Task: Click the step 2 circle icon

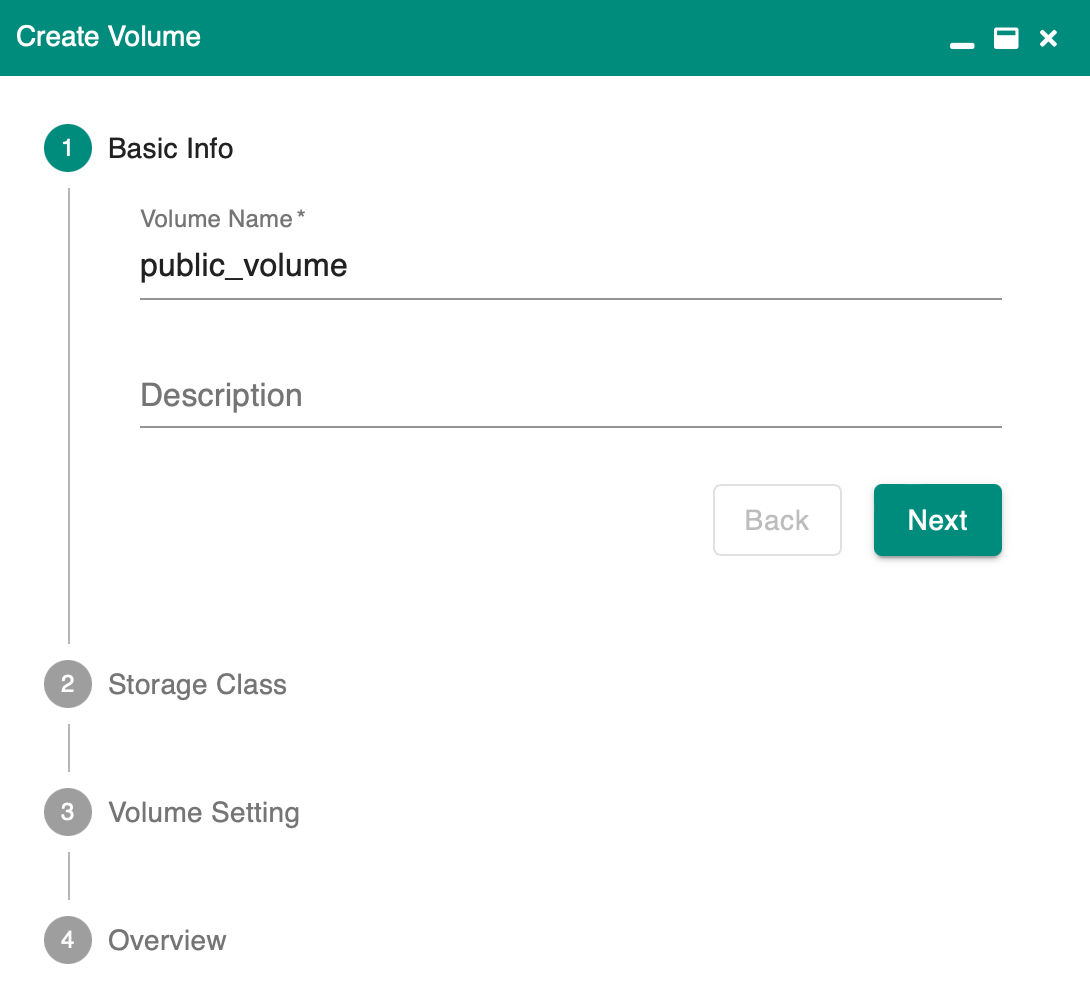Action: pyautogui.click(x=67, y=684)
